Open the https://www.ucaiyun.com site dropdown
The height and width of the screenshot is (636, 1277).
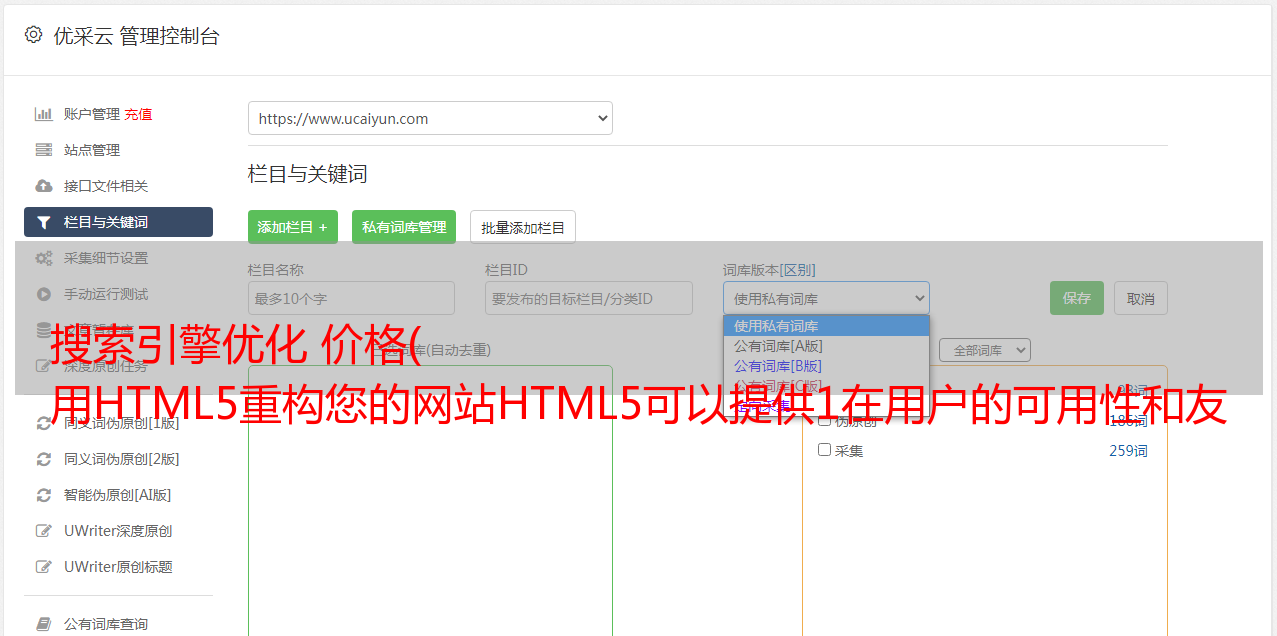click(430, 118)
